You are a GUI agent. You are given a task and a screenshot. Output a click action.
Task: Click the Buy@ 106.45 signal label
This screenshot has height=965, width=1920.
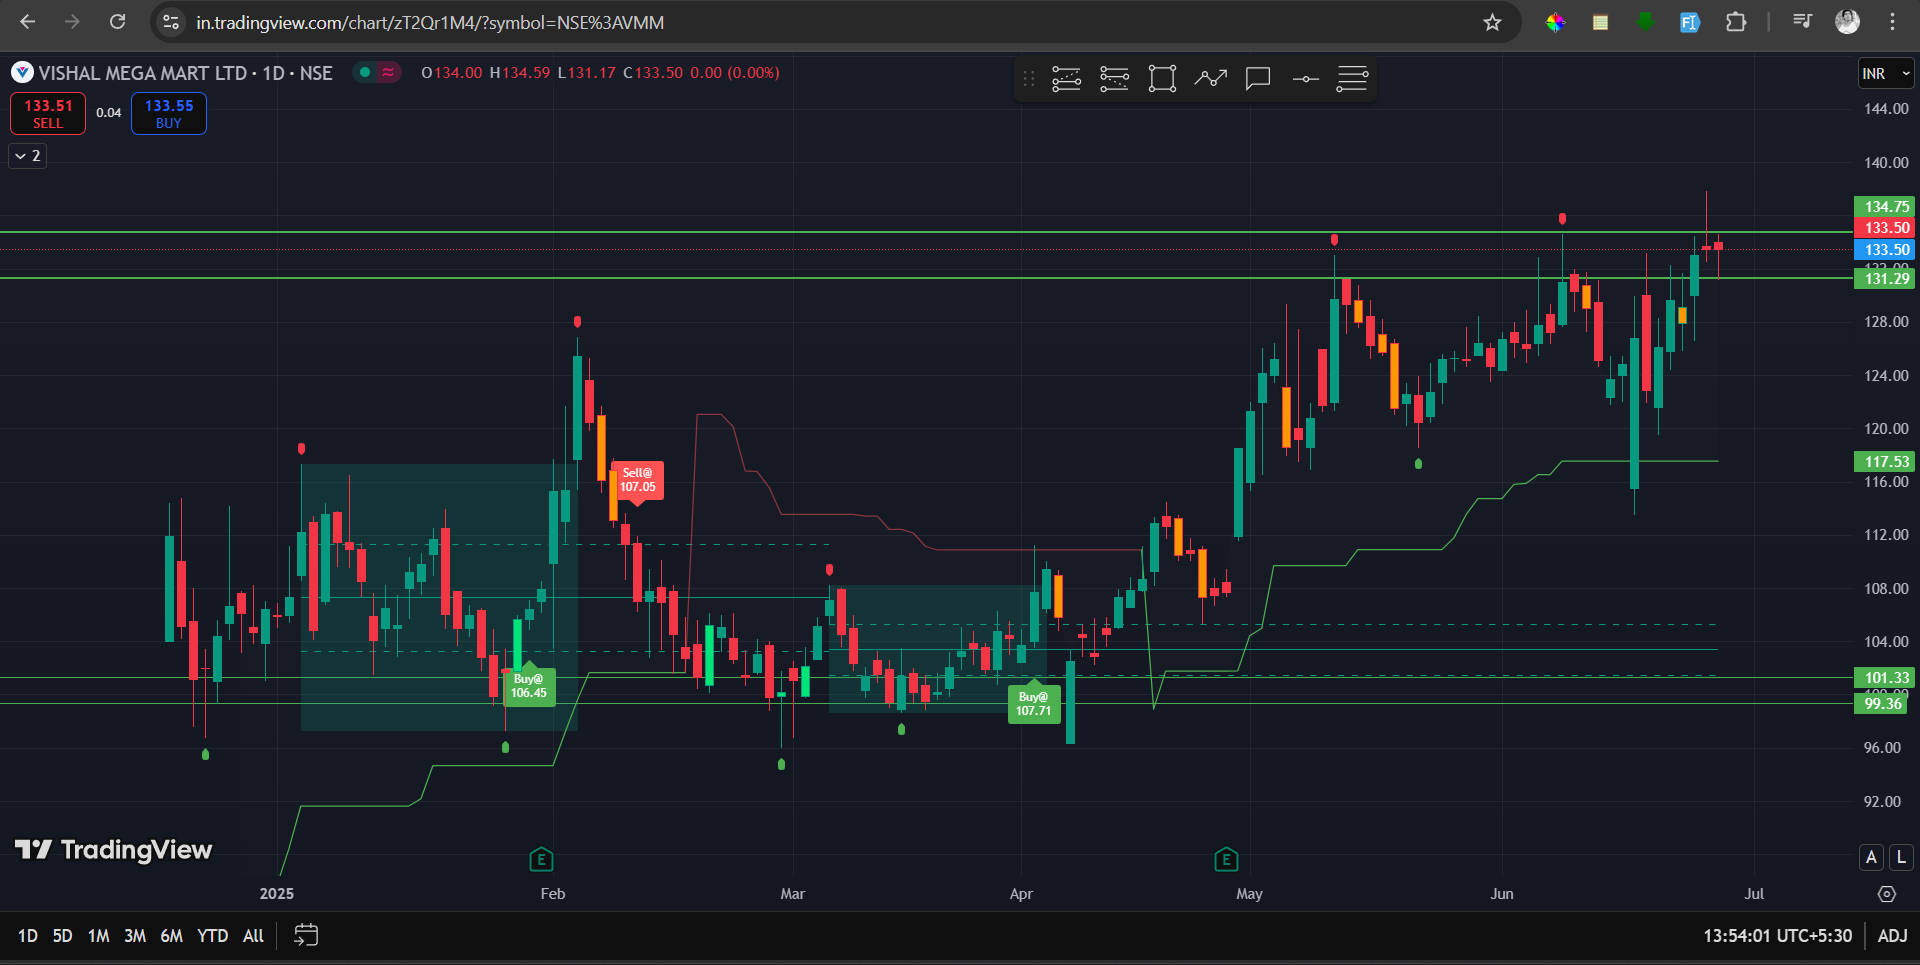pos(529,686)
